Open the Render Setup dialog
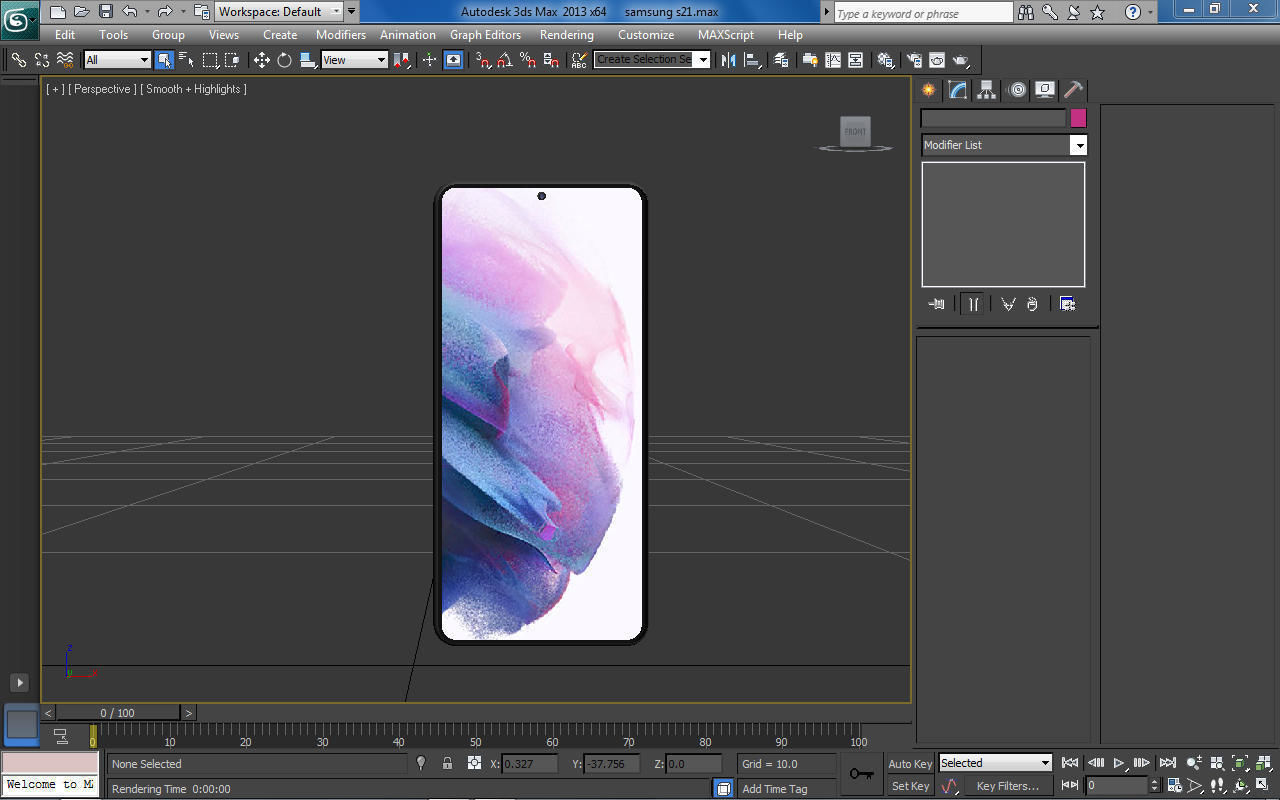This screenshot has width=1280, height=800. [914, 60]
